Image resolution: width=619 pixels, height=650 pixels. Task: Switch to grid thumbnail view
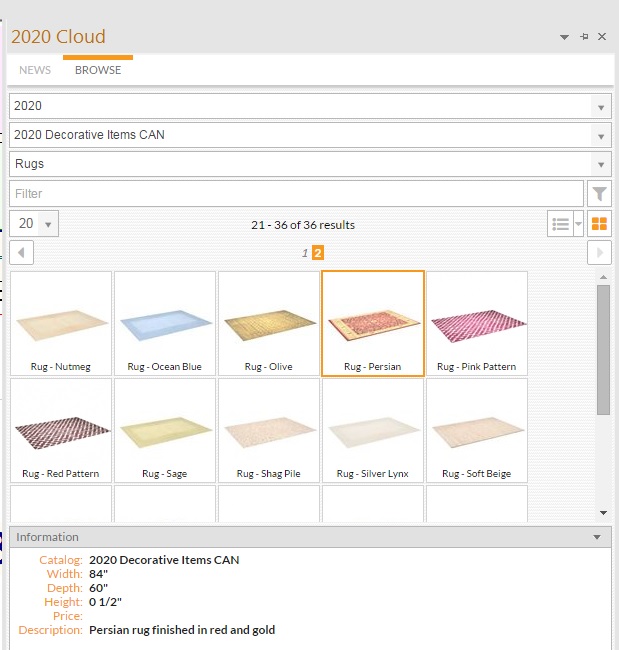pyautogui.click(x=599, y=224)
